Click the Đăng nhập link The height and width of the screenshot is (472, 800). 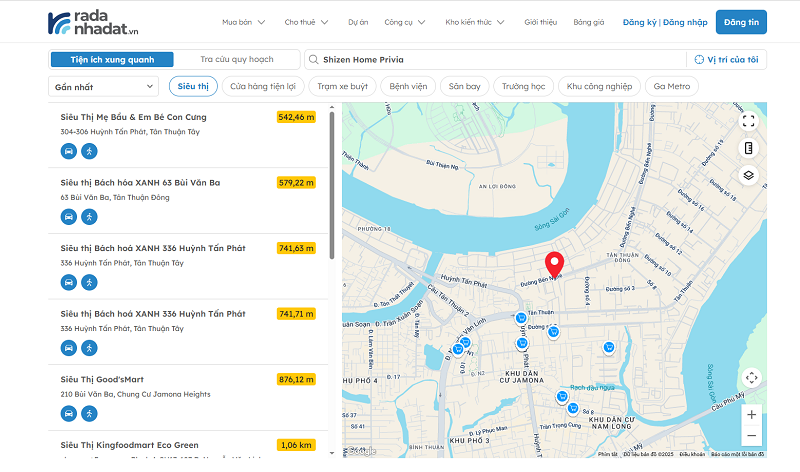[x=685, y=22]
